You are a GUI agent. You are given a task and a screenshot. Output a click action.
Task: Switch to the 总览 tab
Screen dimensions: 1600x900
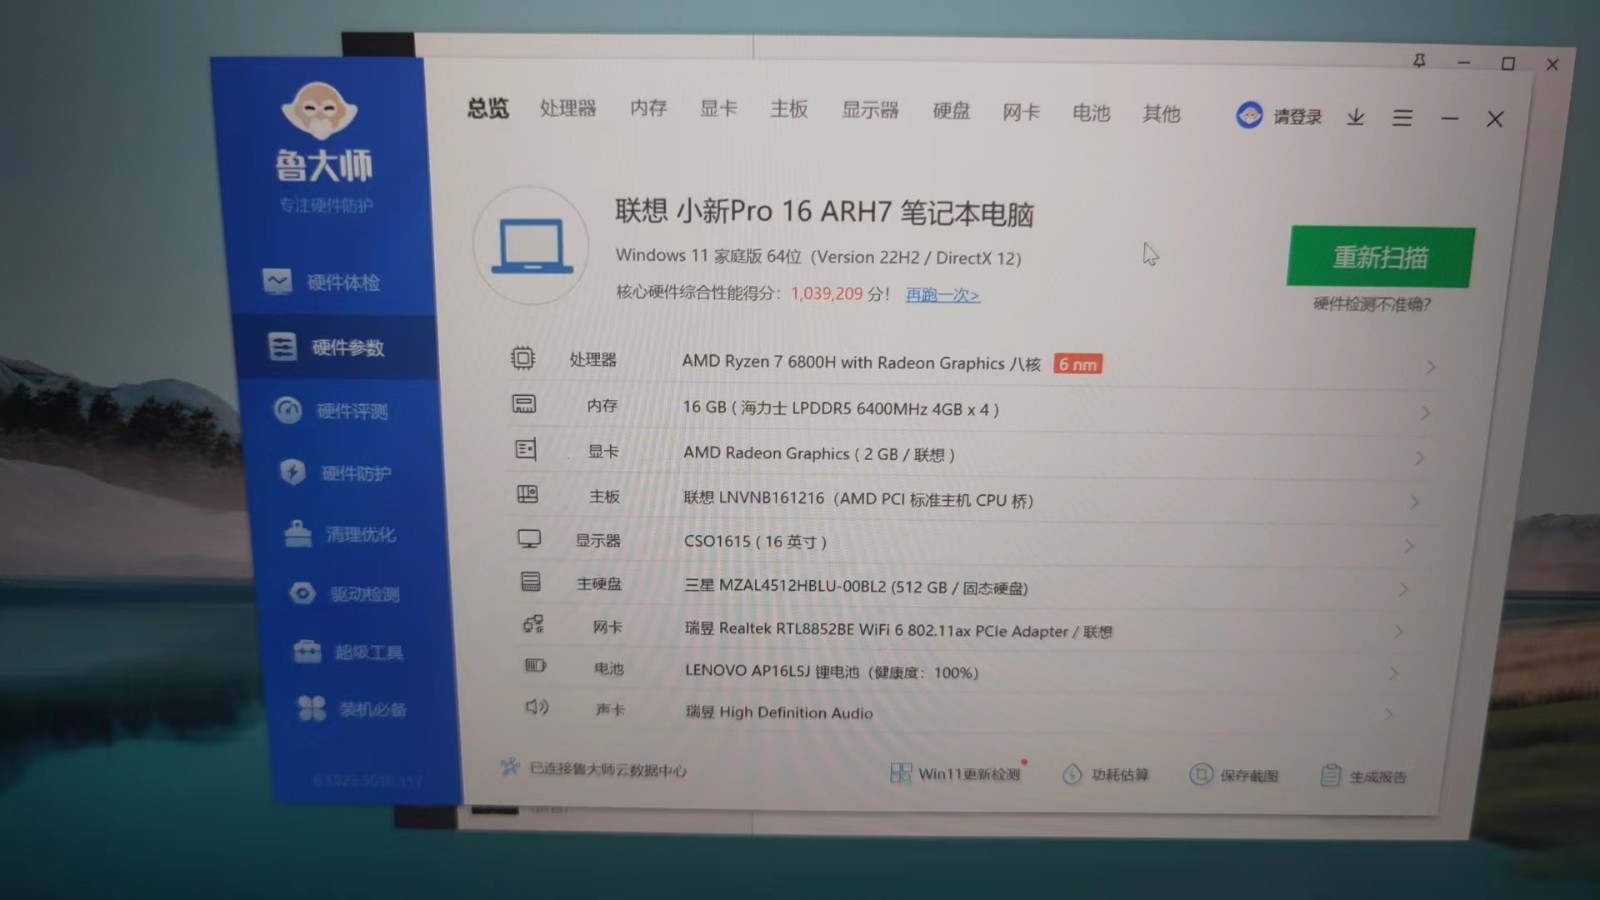(x=488, y=108)
